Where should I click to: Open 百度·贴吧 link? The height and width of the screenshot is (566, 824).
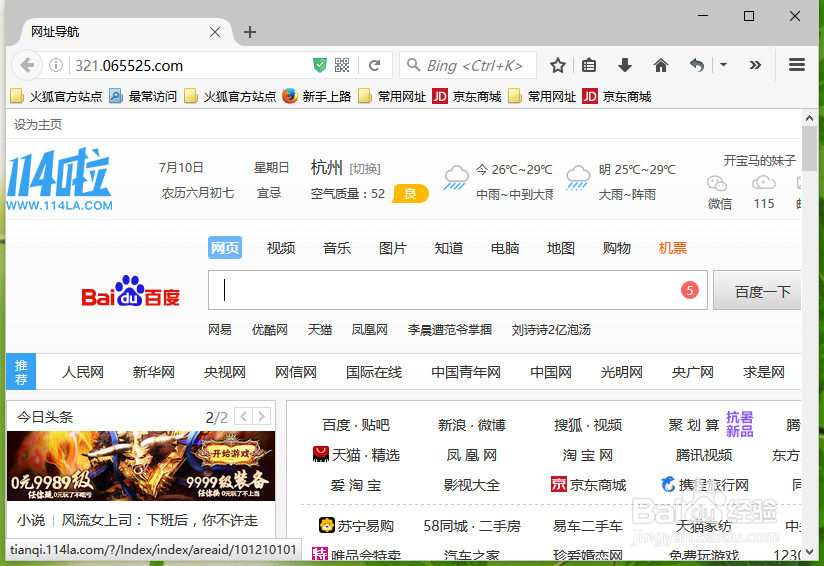coord(356,425)
